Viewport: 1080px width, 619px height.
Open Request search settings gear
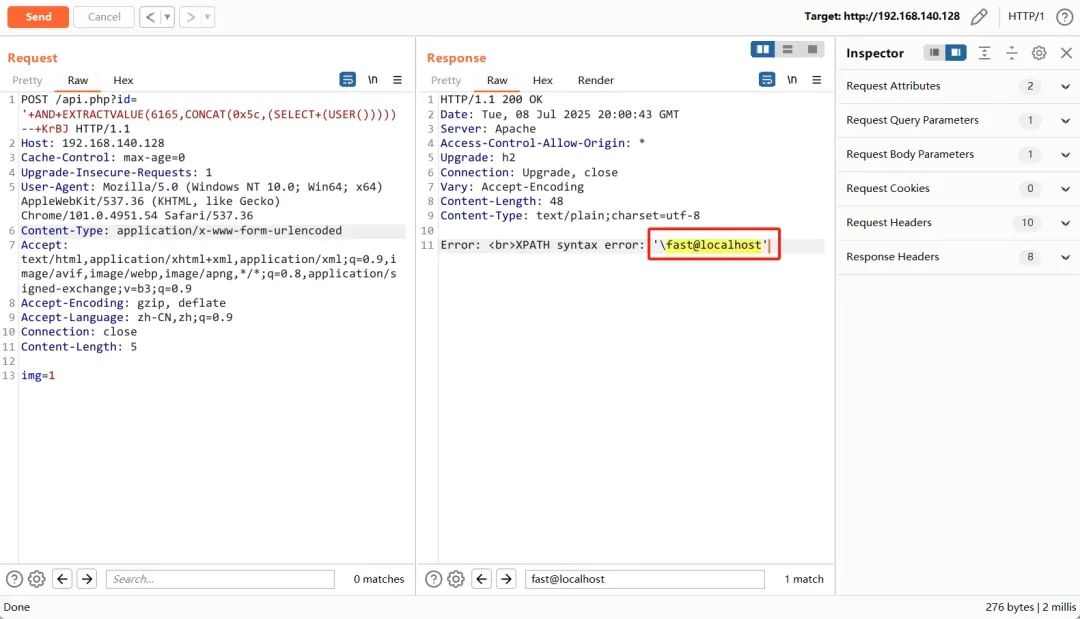click(x=37, y=579)
